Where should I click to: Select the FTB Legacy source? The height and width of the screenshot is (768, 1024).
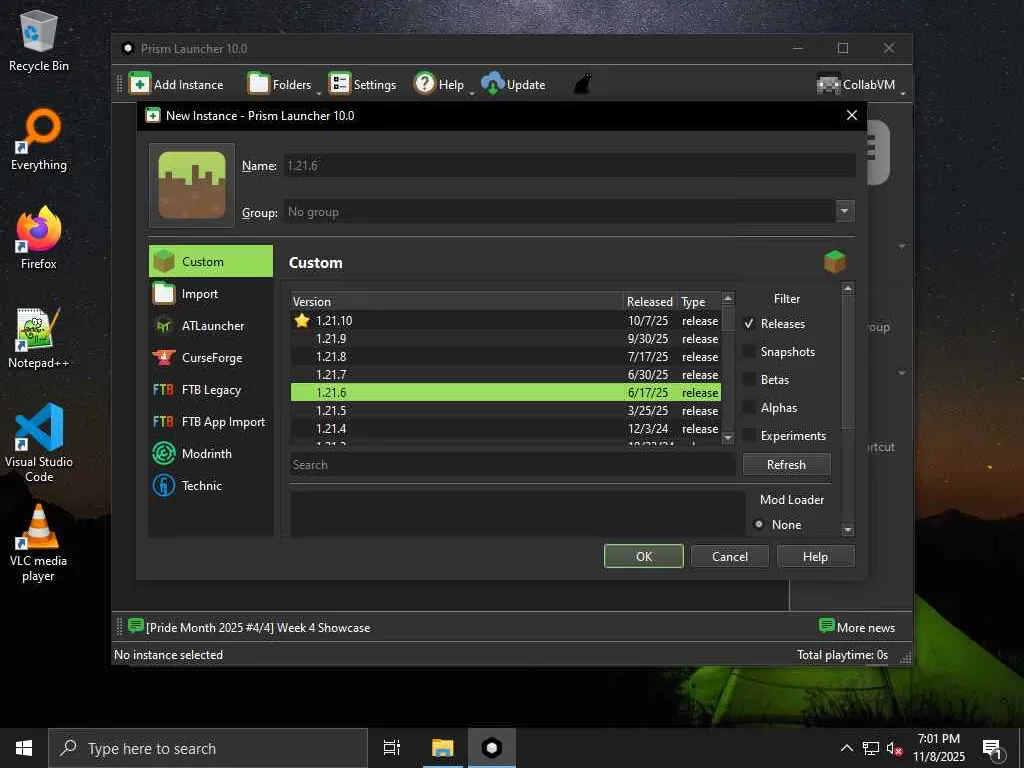[210, 389]
